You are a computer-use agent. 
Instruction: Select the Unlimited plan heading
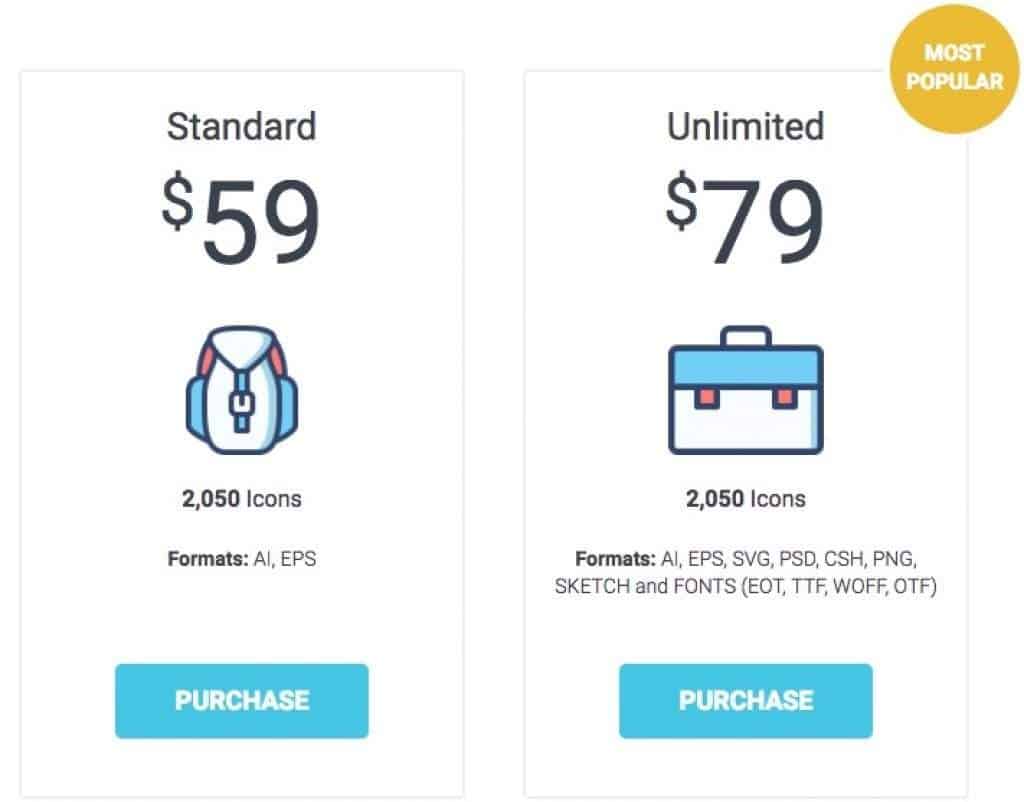click(x=746, y=127)
